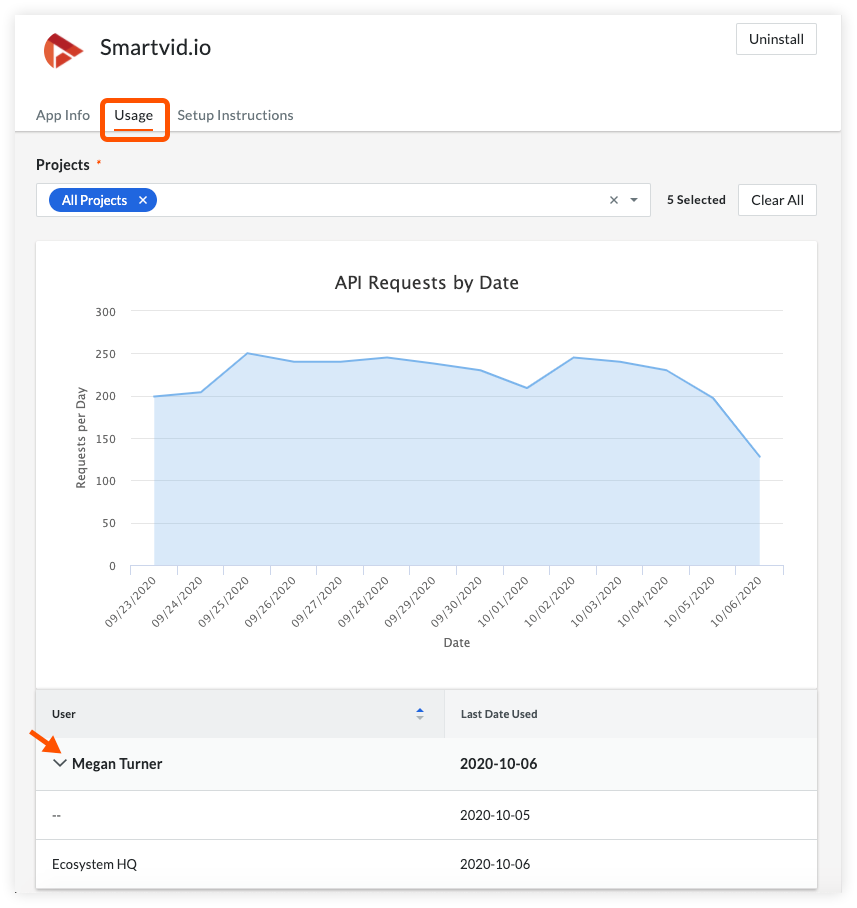Click the Clear All button
The image size is (857, 908).
(x=777, y=200)
